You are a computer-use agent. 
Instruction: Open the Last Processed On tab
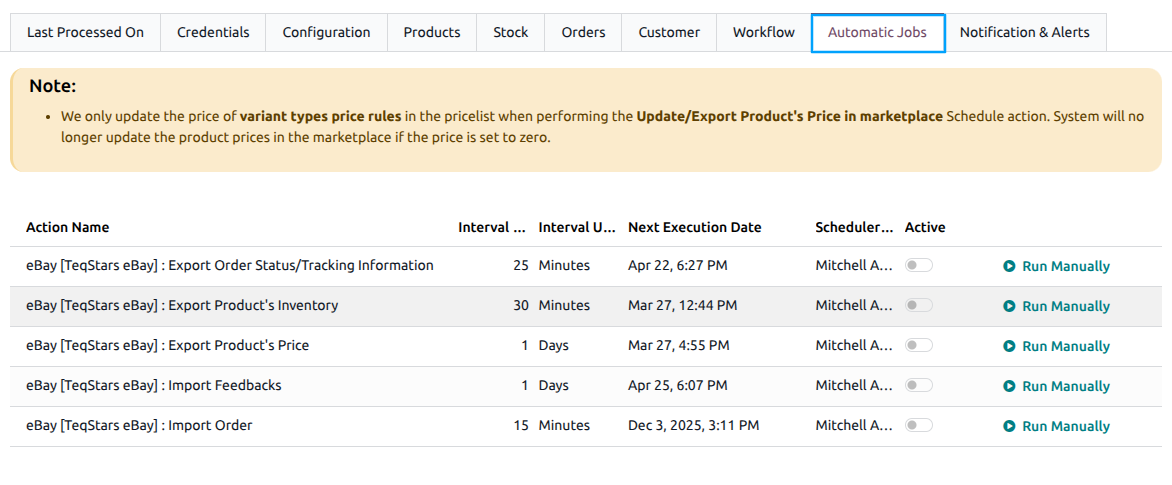[85, 32]
